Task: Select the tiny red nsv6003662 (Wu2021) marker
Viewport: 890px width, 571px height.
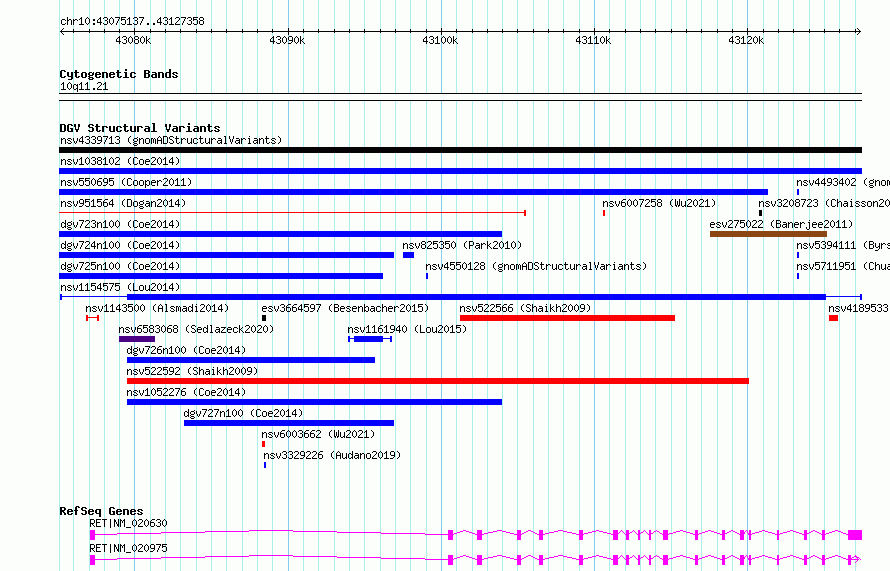Action: (x=264, y=444)
